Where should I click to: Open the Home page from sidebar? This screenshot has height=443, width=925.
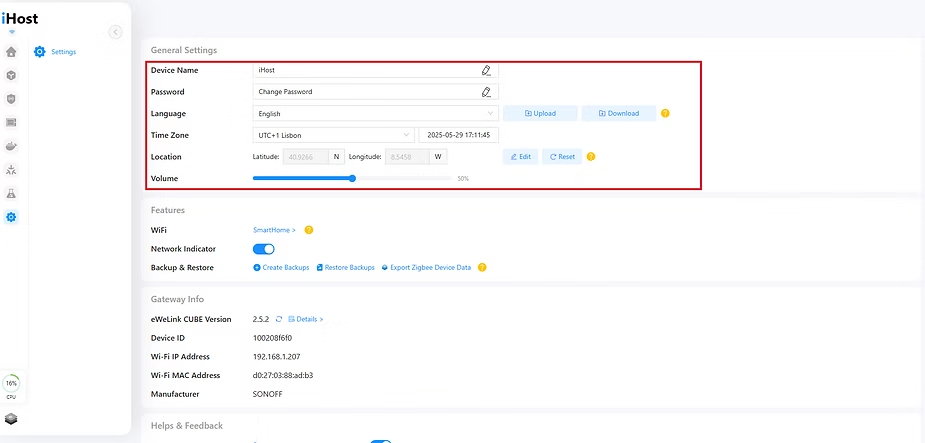click(x=11, y=52)
